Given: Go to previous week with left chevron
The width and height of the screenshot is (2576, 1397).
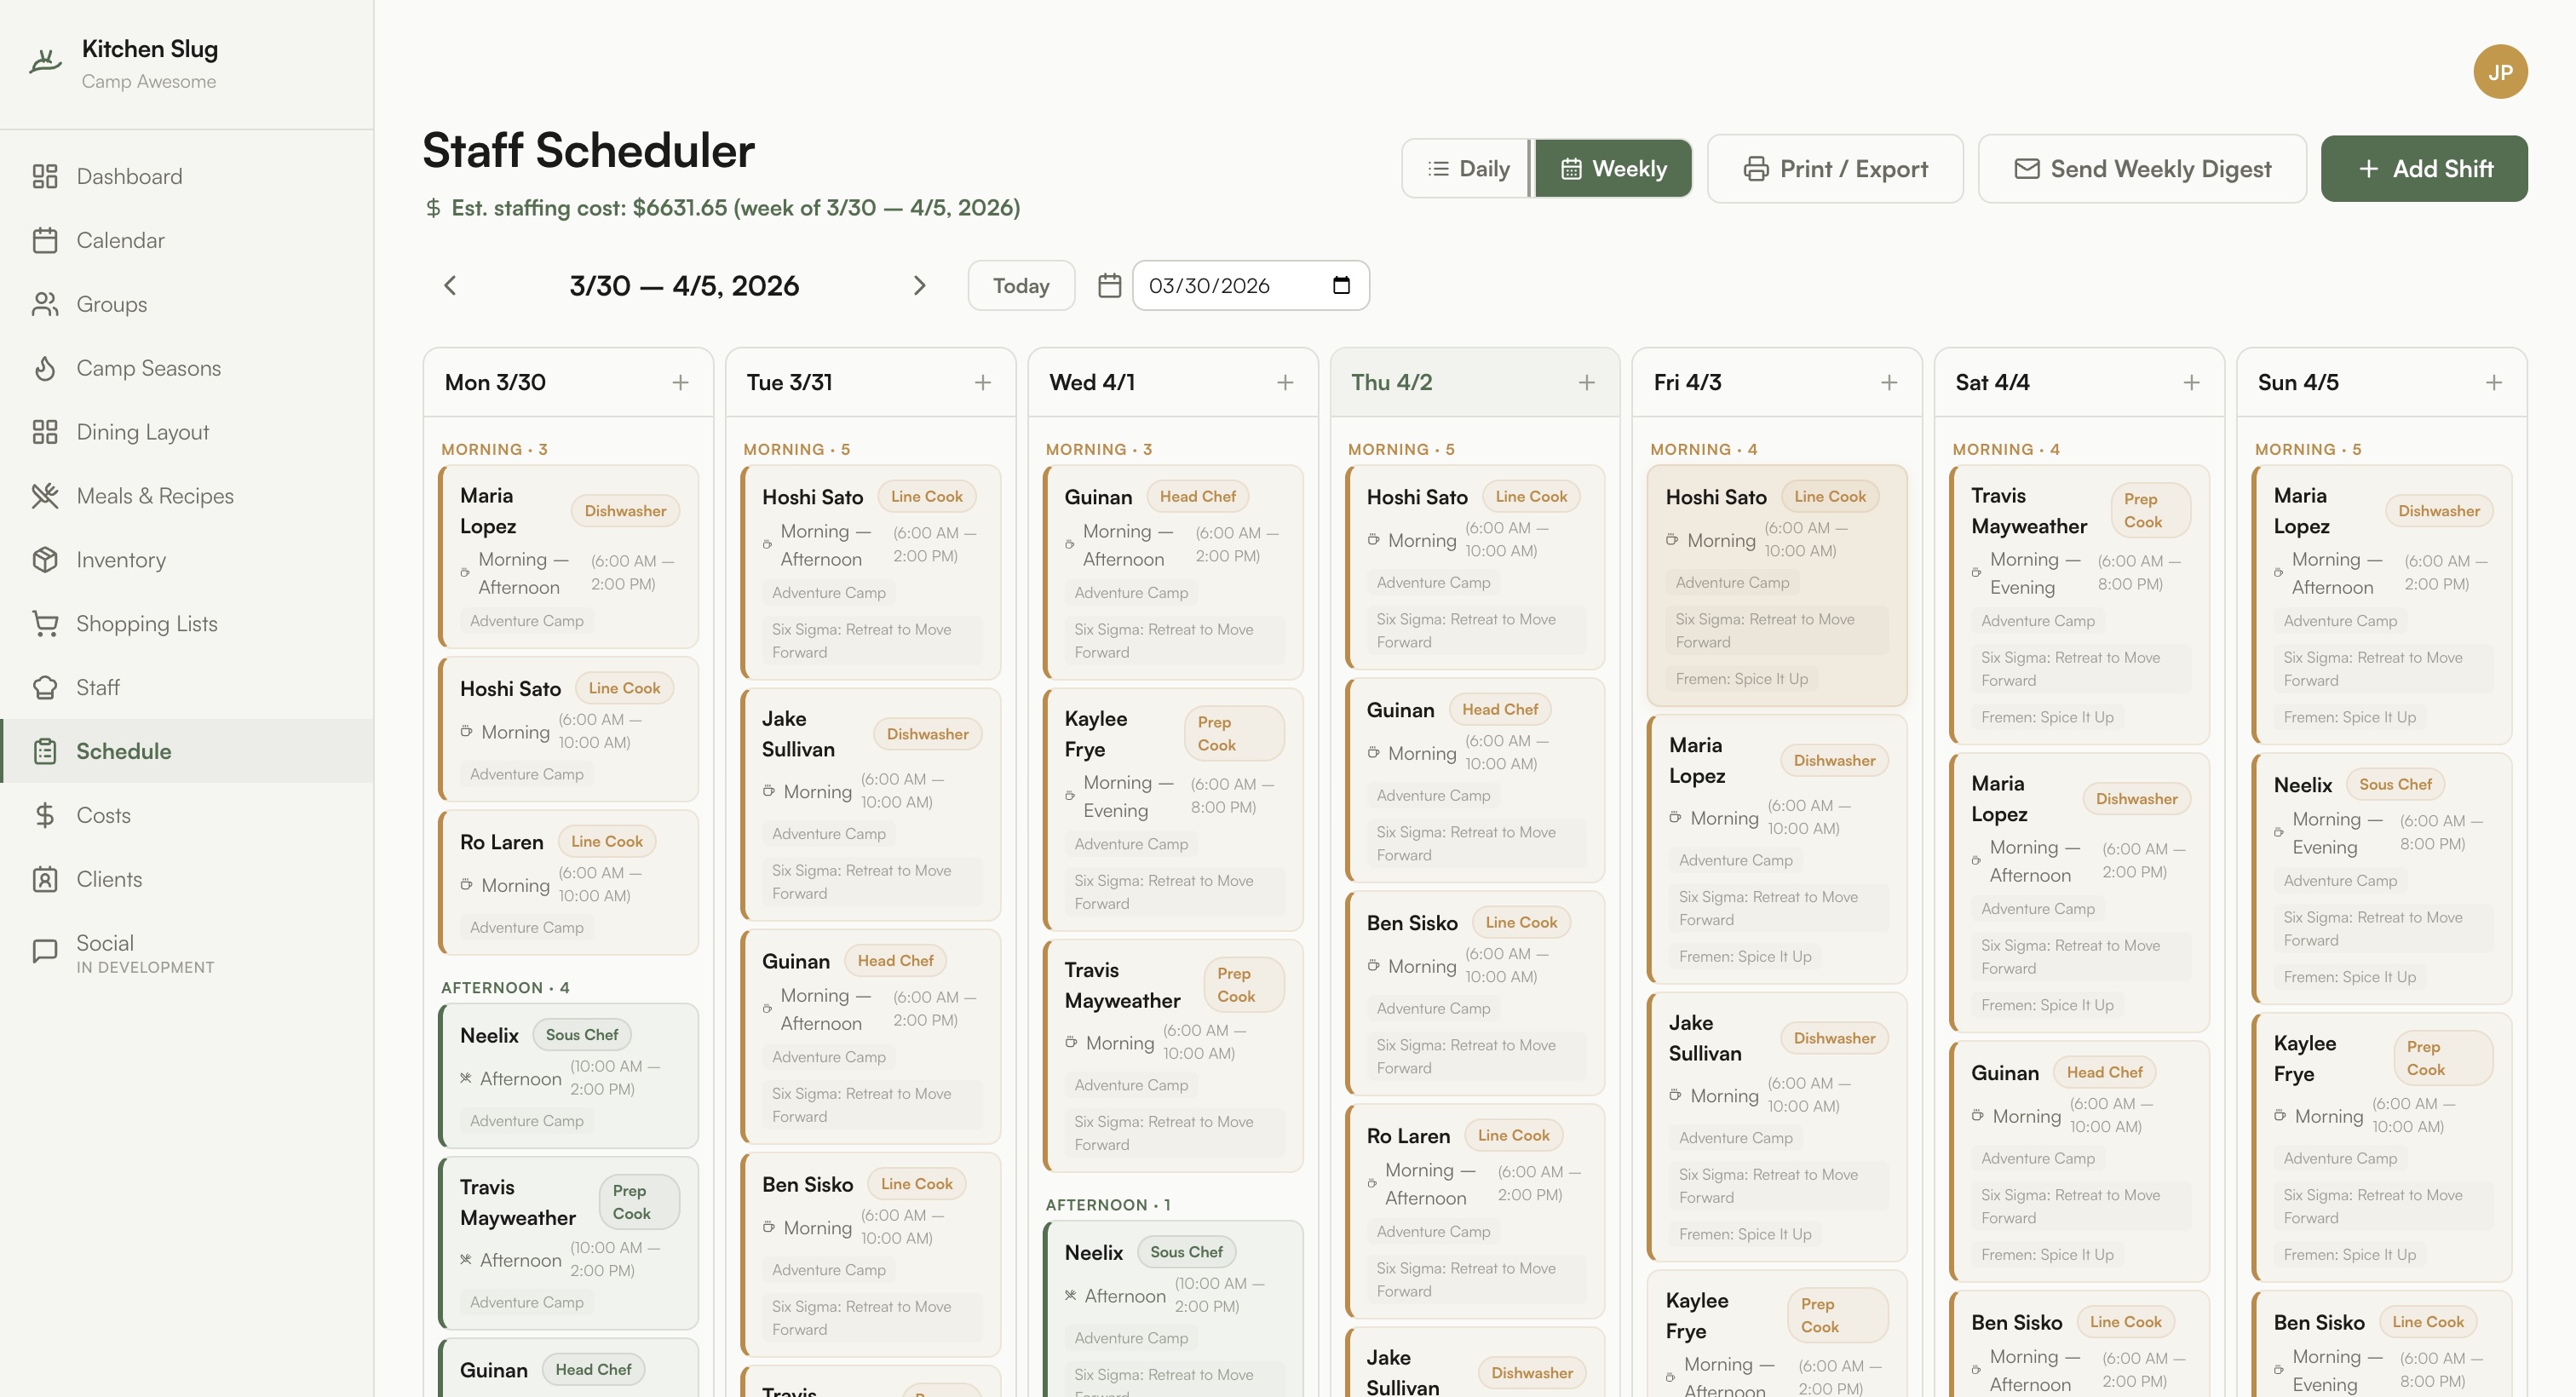Looking at the screenshot, I should 450,286.
